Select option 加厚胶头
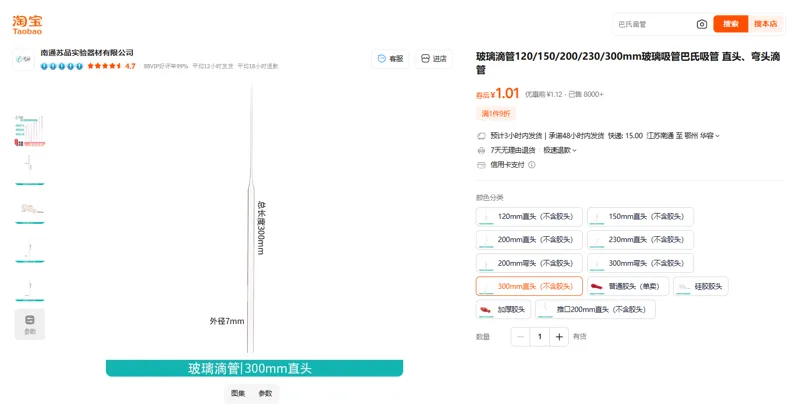This screenshot has width=800, height=418. [504, 309]
